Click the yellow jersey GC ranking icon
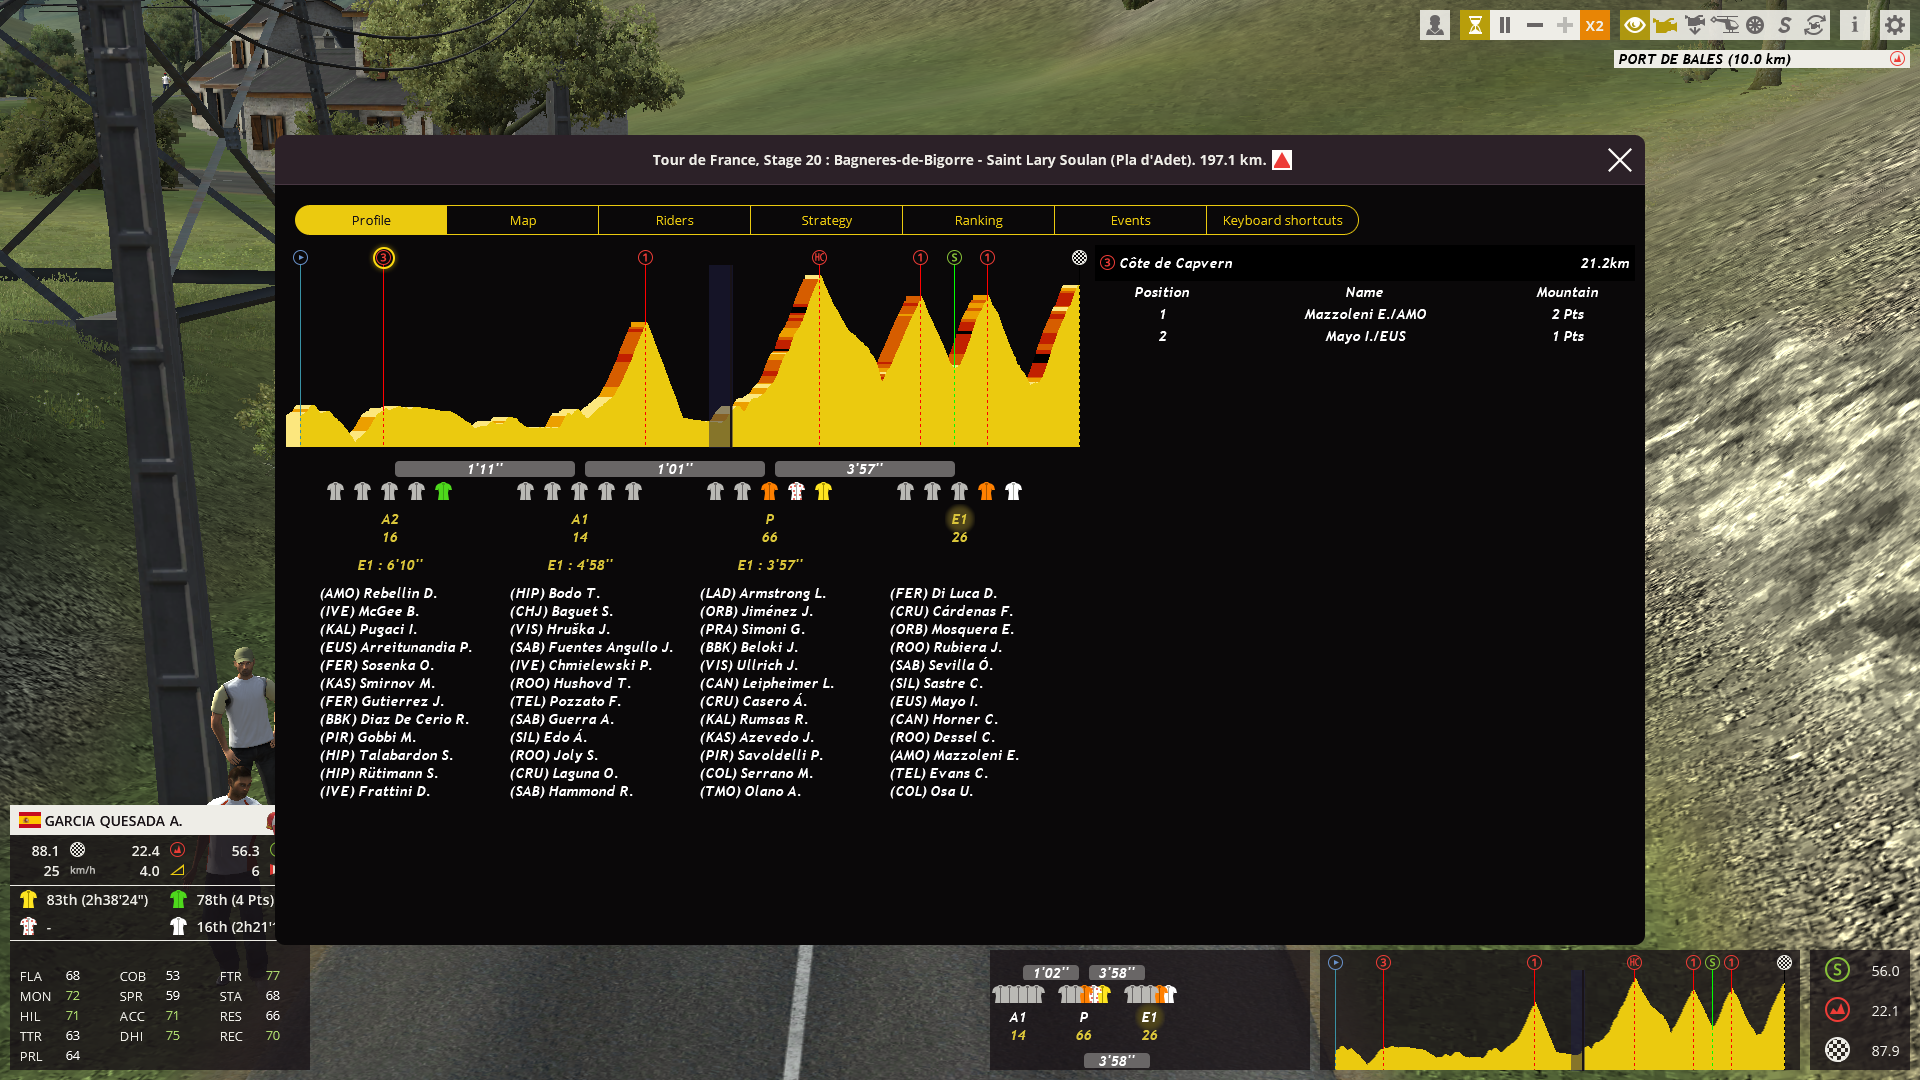This screenshot has width=1920, height=1080. click(28, 899)
